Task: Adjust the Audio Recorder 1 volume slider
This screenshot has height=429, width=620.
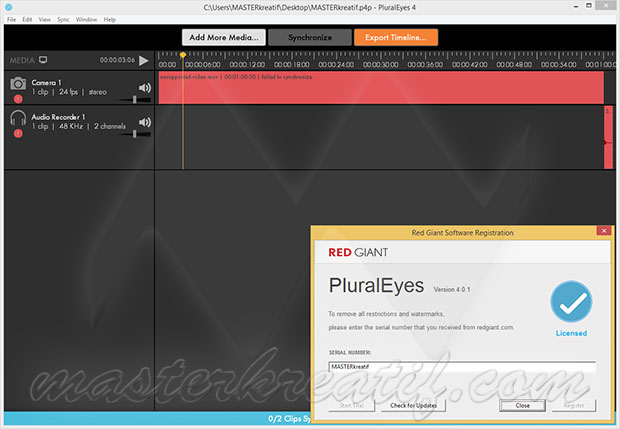Action: pyautogui.click(x=134, y=134)
